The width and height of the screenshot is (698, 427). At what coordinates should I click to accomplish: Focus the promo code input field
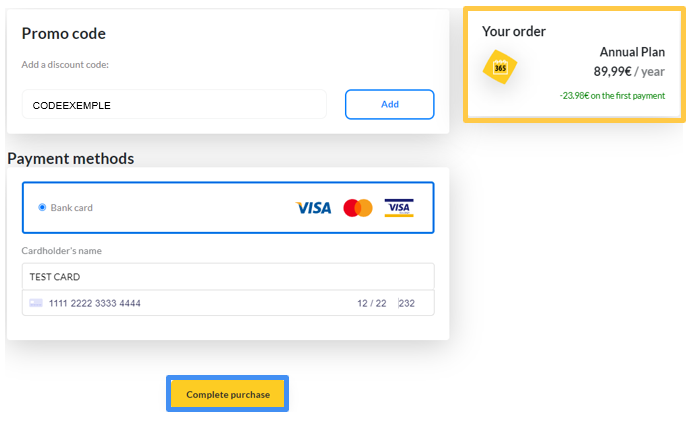(x=174, y=105)
